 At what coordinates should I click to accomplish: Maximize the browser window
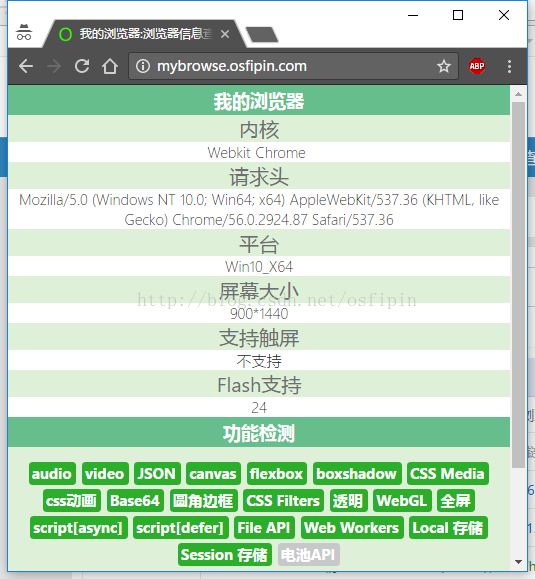pos(458,15)
